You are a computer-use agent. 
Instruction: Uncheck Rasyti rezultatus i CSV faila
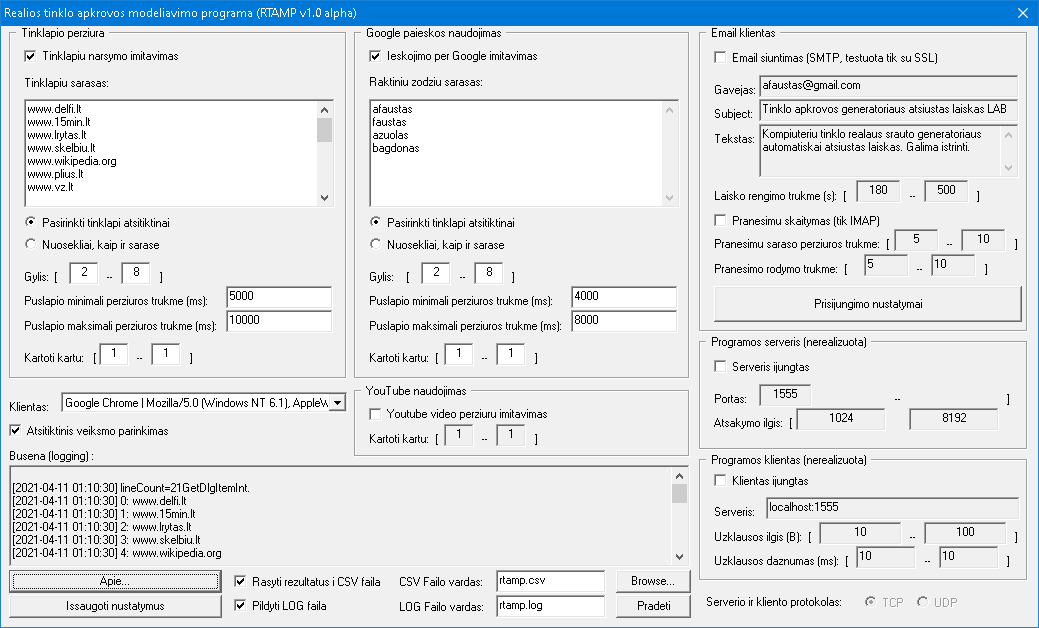240,582
